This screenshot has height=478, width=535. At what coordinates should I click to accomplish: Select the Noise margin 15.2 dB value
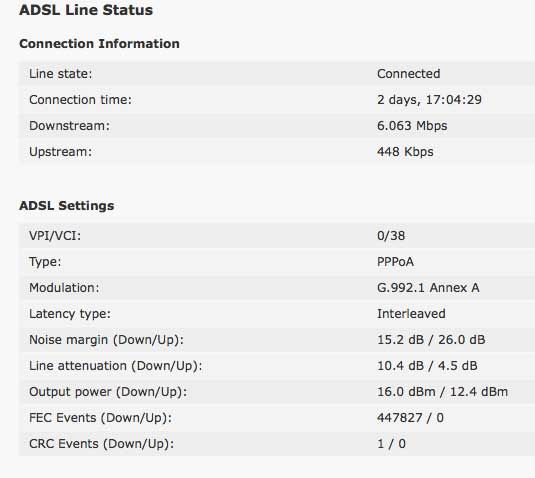[400, 339]
